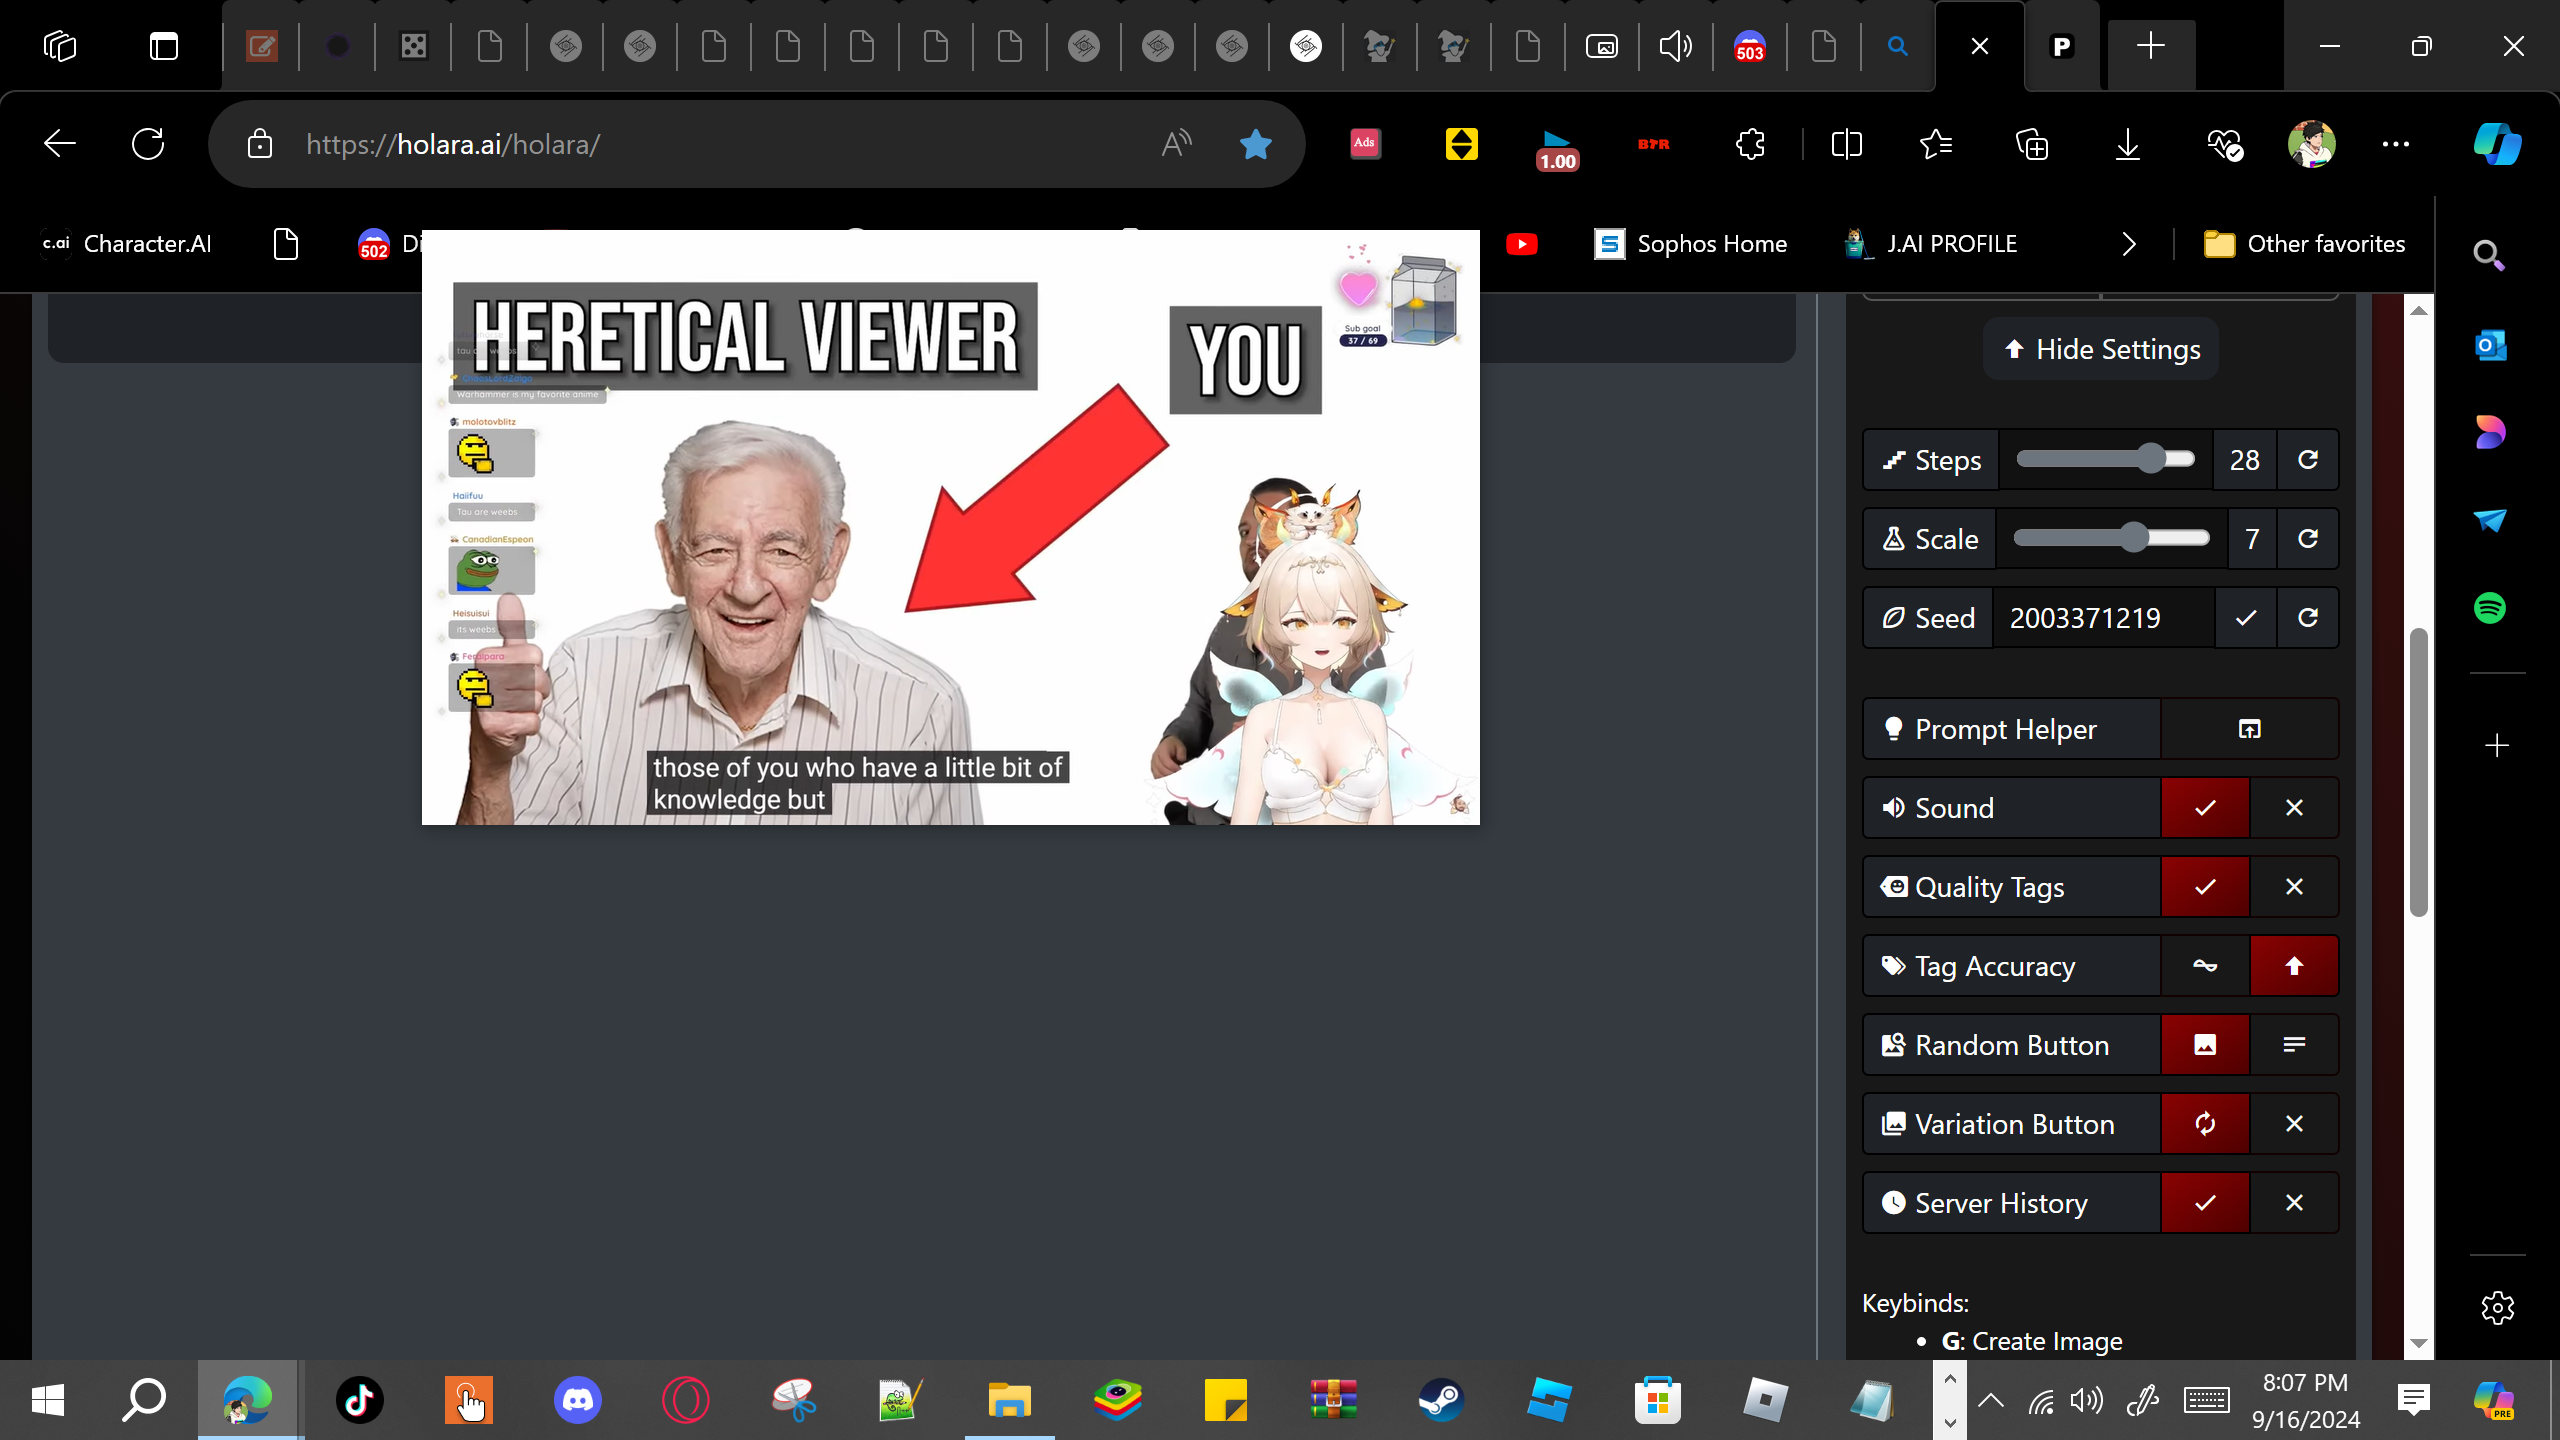Open Outlook in the Edge sidebar
2560x1440 pixels.
2490,345
